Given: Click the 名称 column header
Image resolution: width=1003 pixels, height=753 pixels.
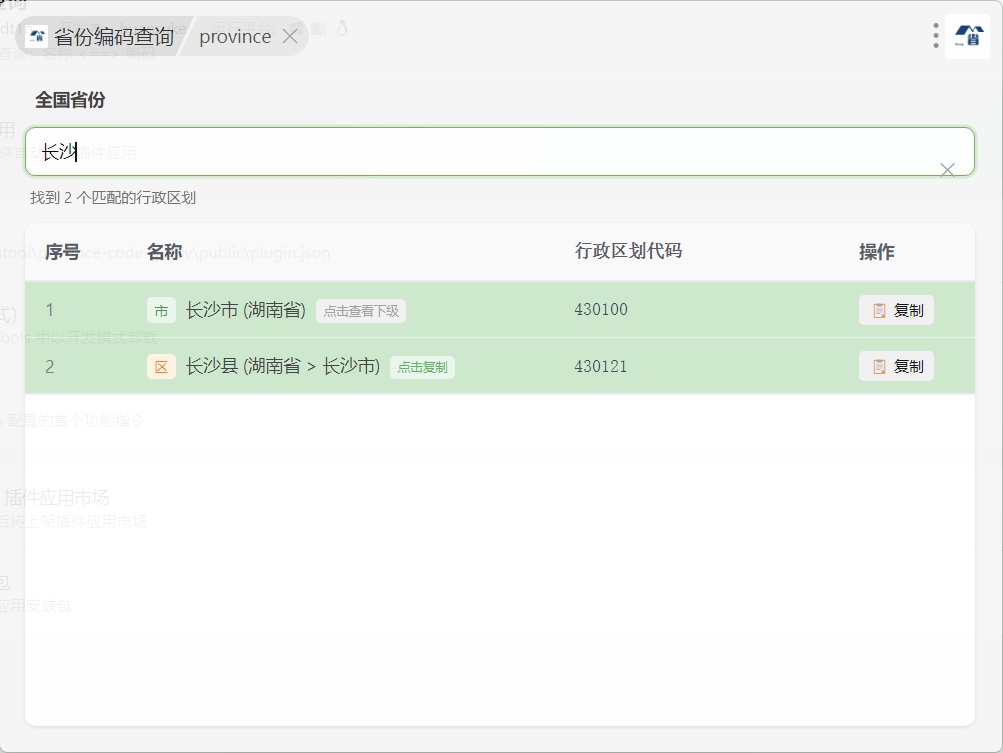Looking at the screenshot, I should click(x=163, y=252).
